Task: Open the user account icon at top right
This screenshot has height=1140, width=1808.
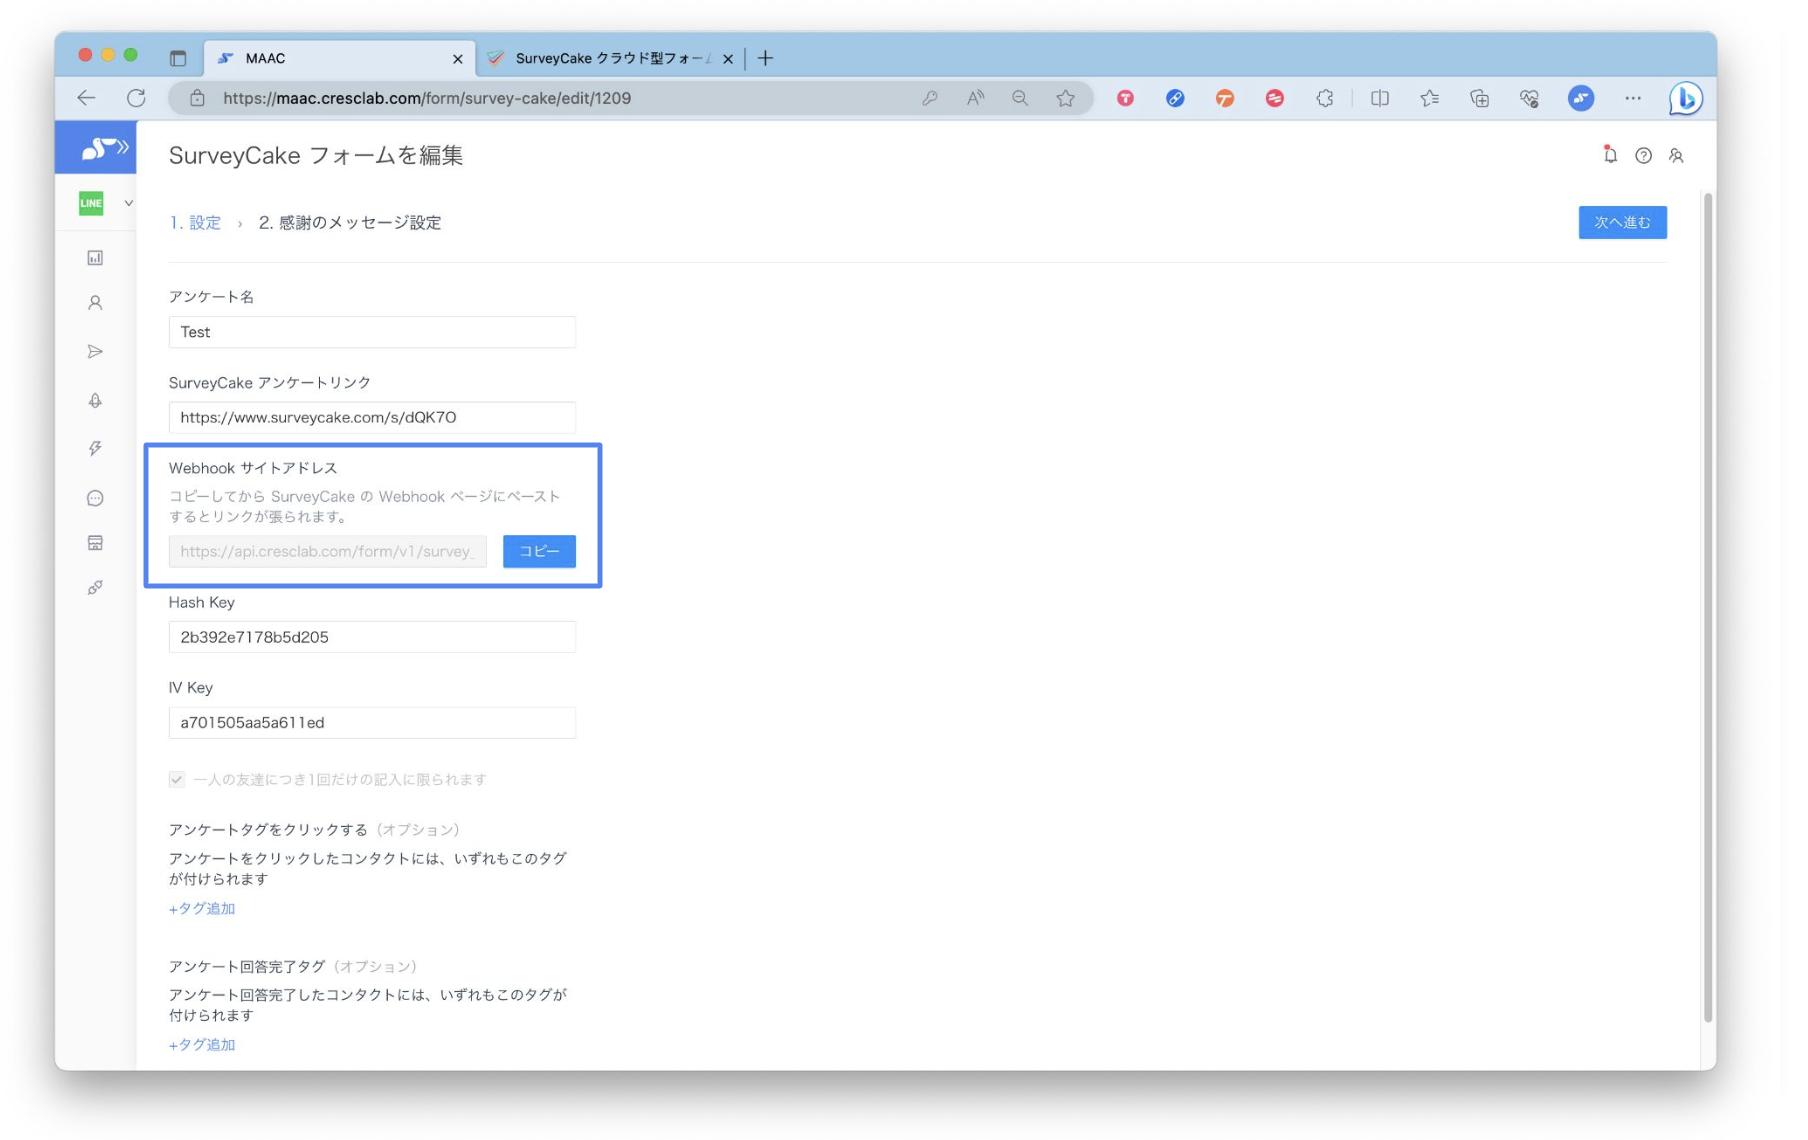Action: pos(1676,156)
